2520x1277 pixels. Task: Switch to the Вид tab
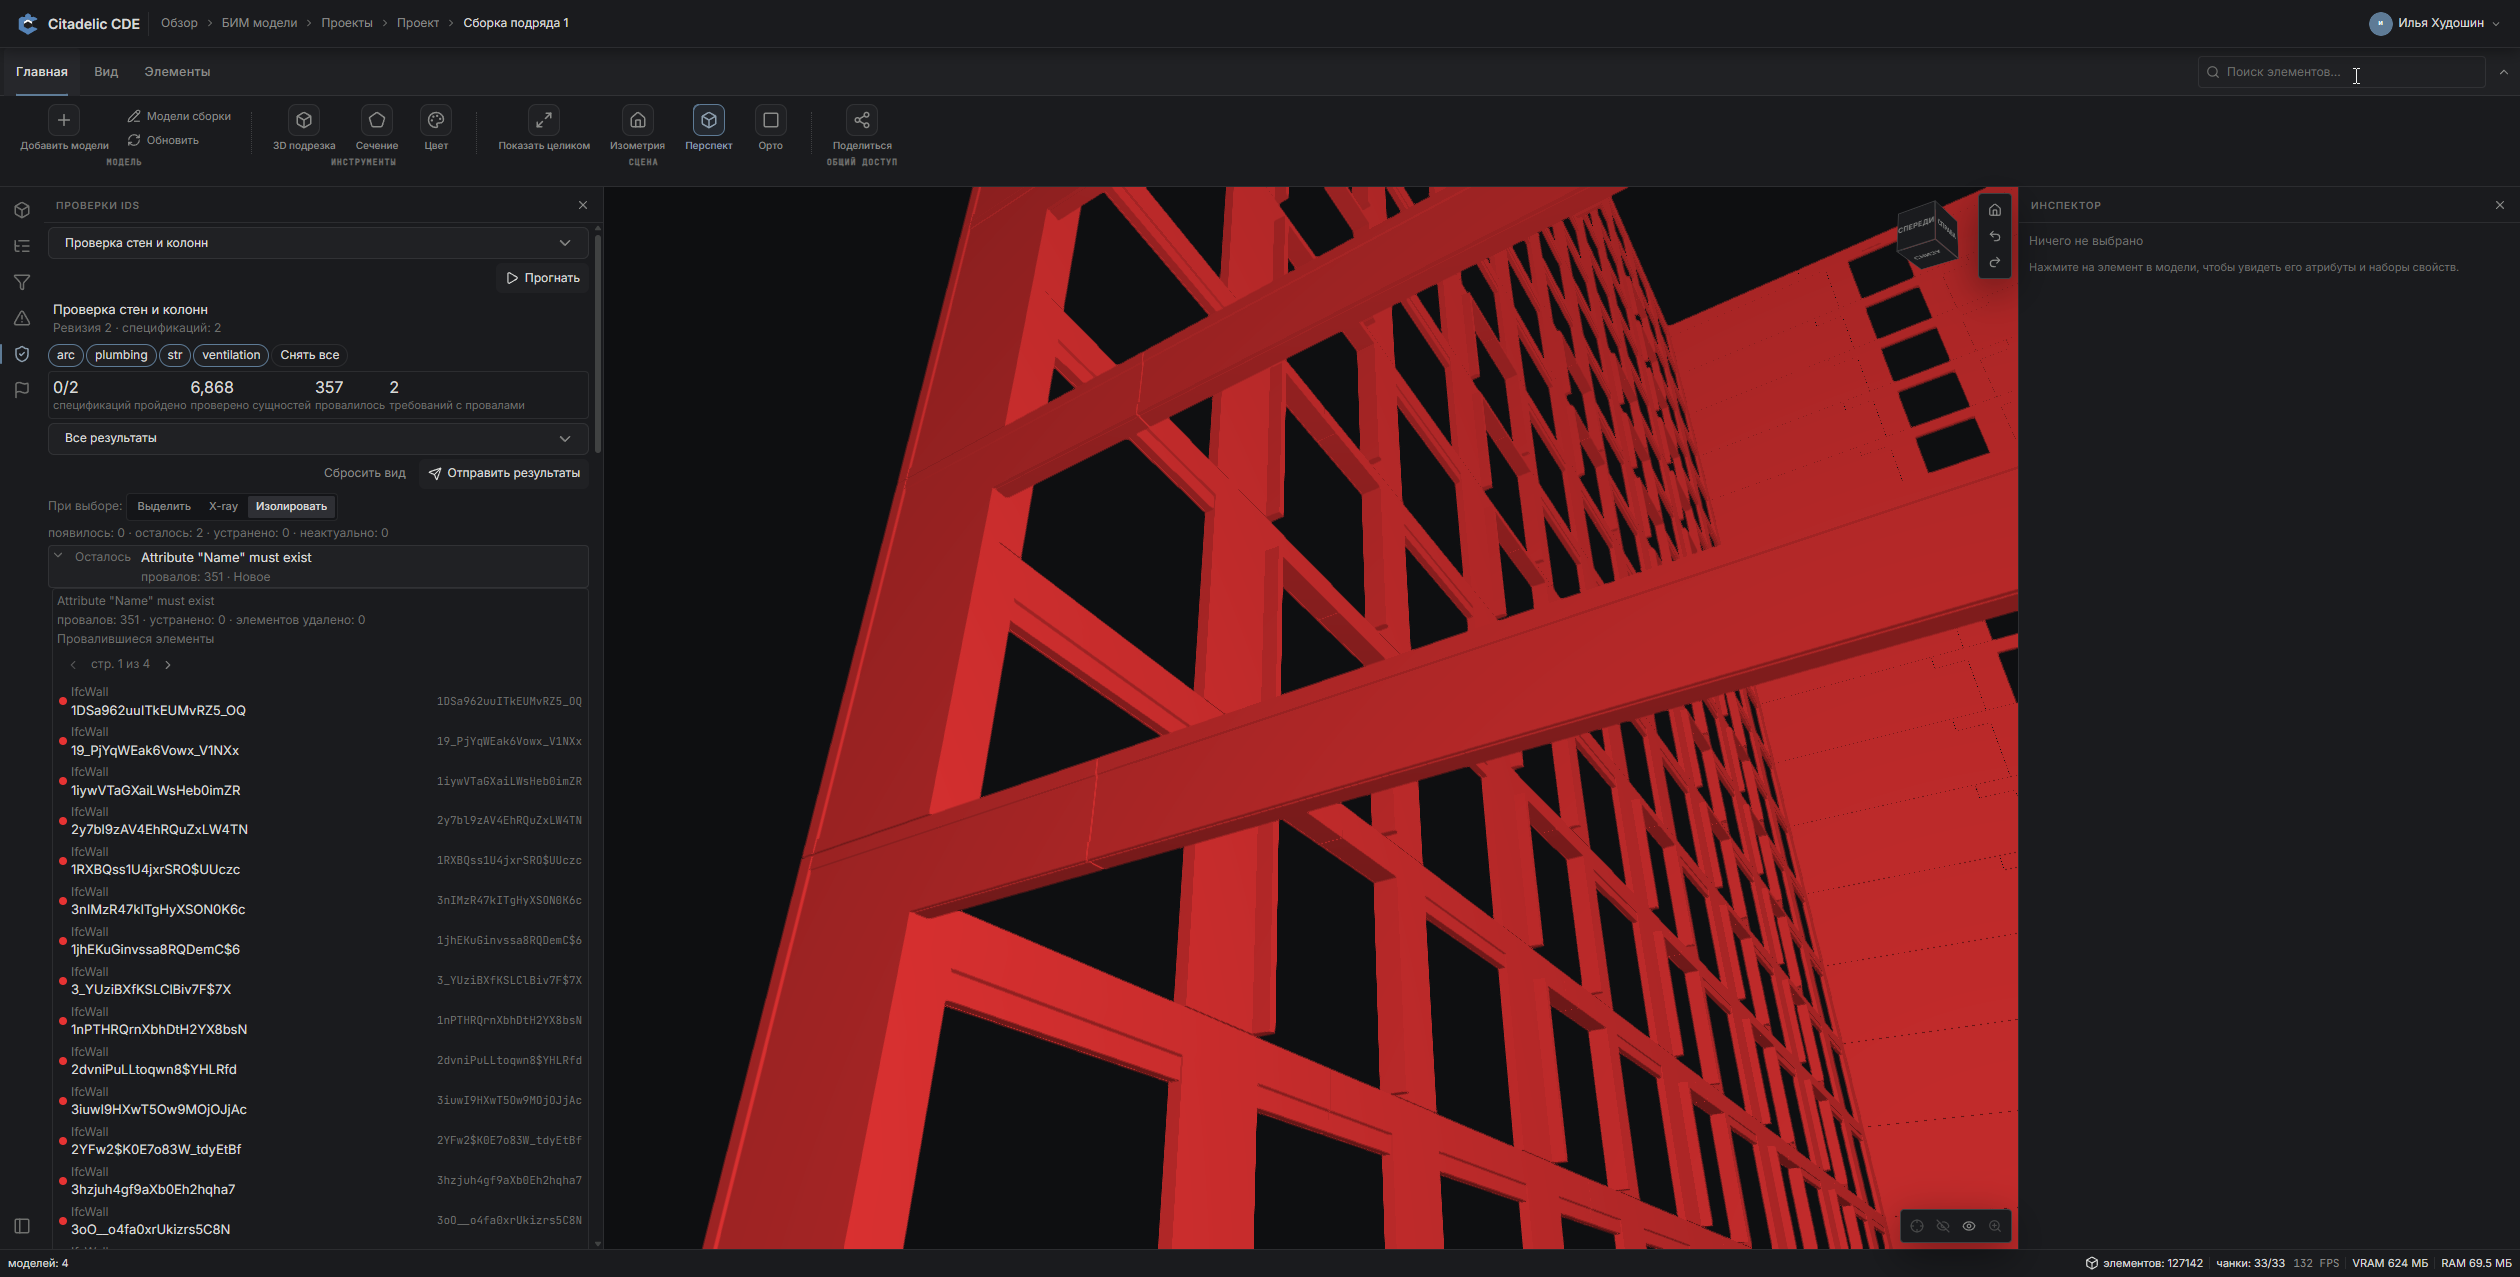coord(106,72)
